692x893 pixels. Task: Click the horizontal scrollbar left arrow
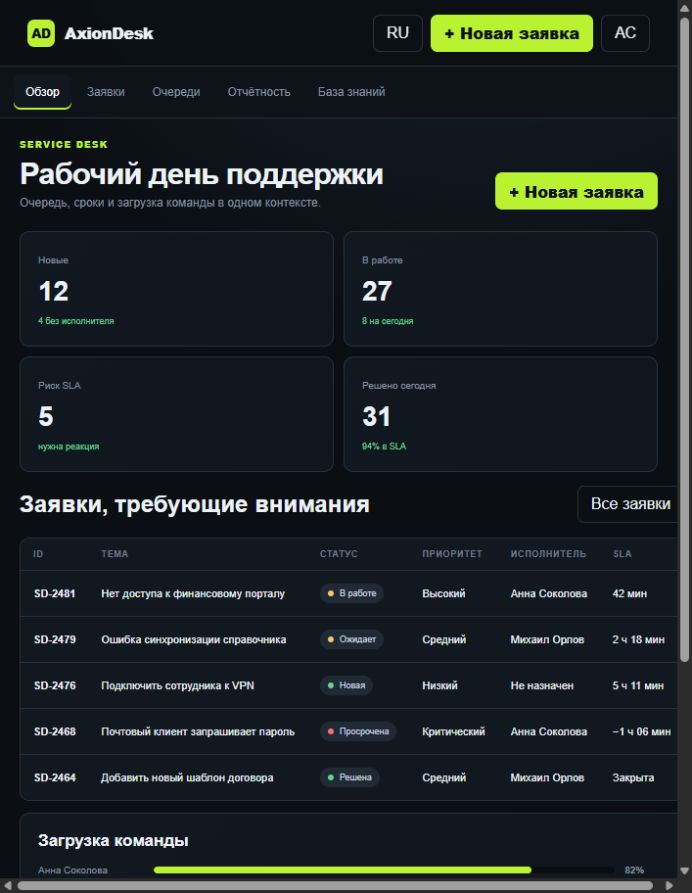click(x=7, y=886)
